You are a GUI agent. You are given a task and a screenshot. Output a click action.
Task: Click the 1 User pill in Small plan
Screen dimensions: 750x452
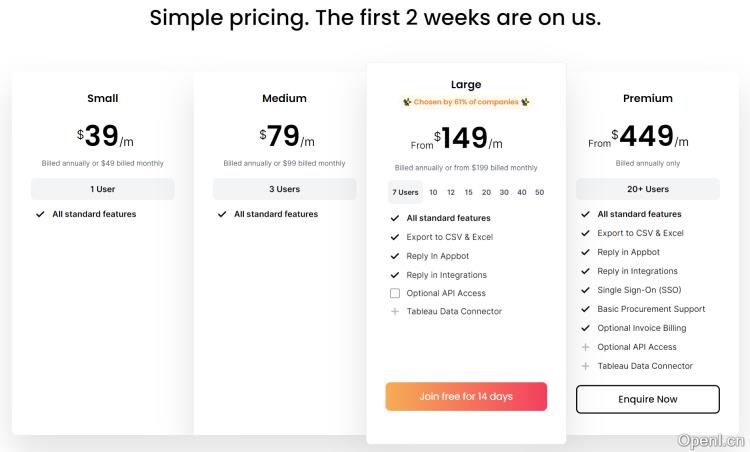(103, 189)
